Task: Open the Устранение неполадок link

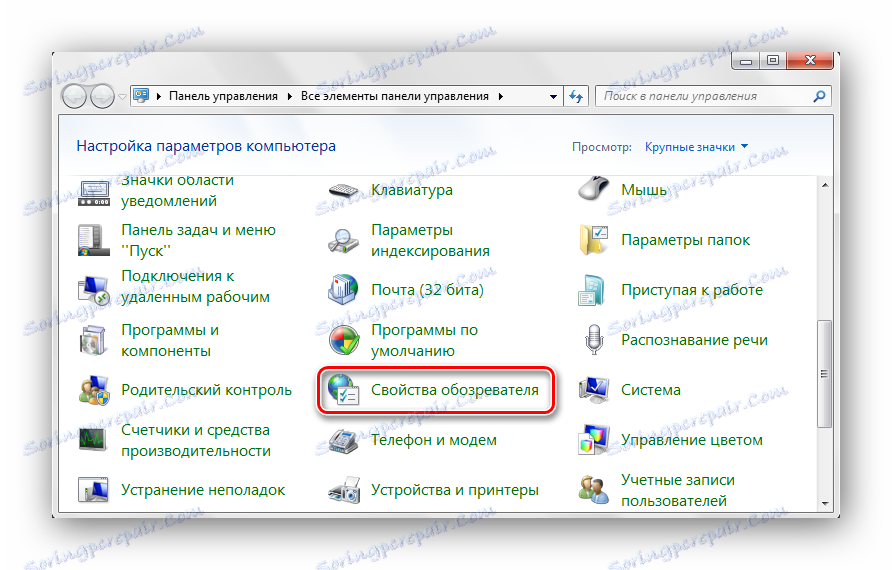Action: [x=203, y=490]
